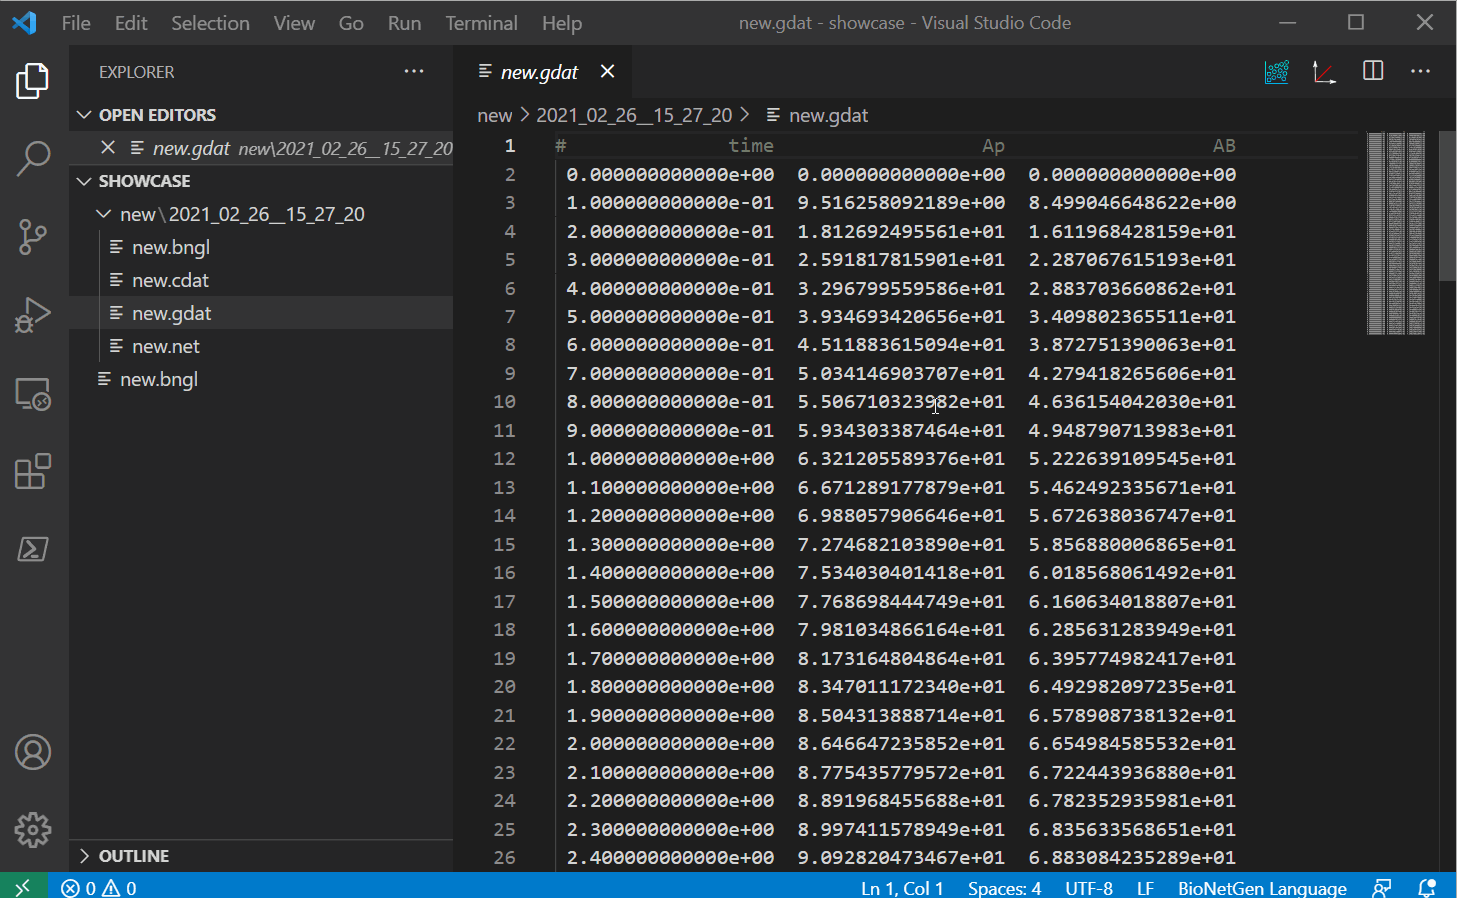Select new.gdat entry in Open Editors
This screenshot has height=898, width=1457.
261,148
